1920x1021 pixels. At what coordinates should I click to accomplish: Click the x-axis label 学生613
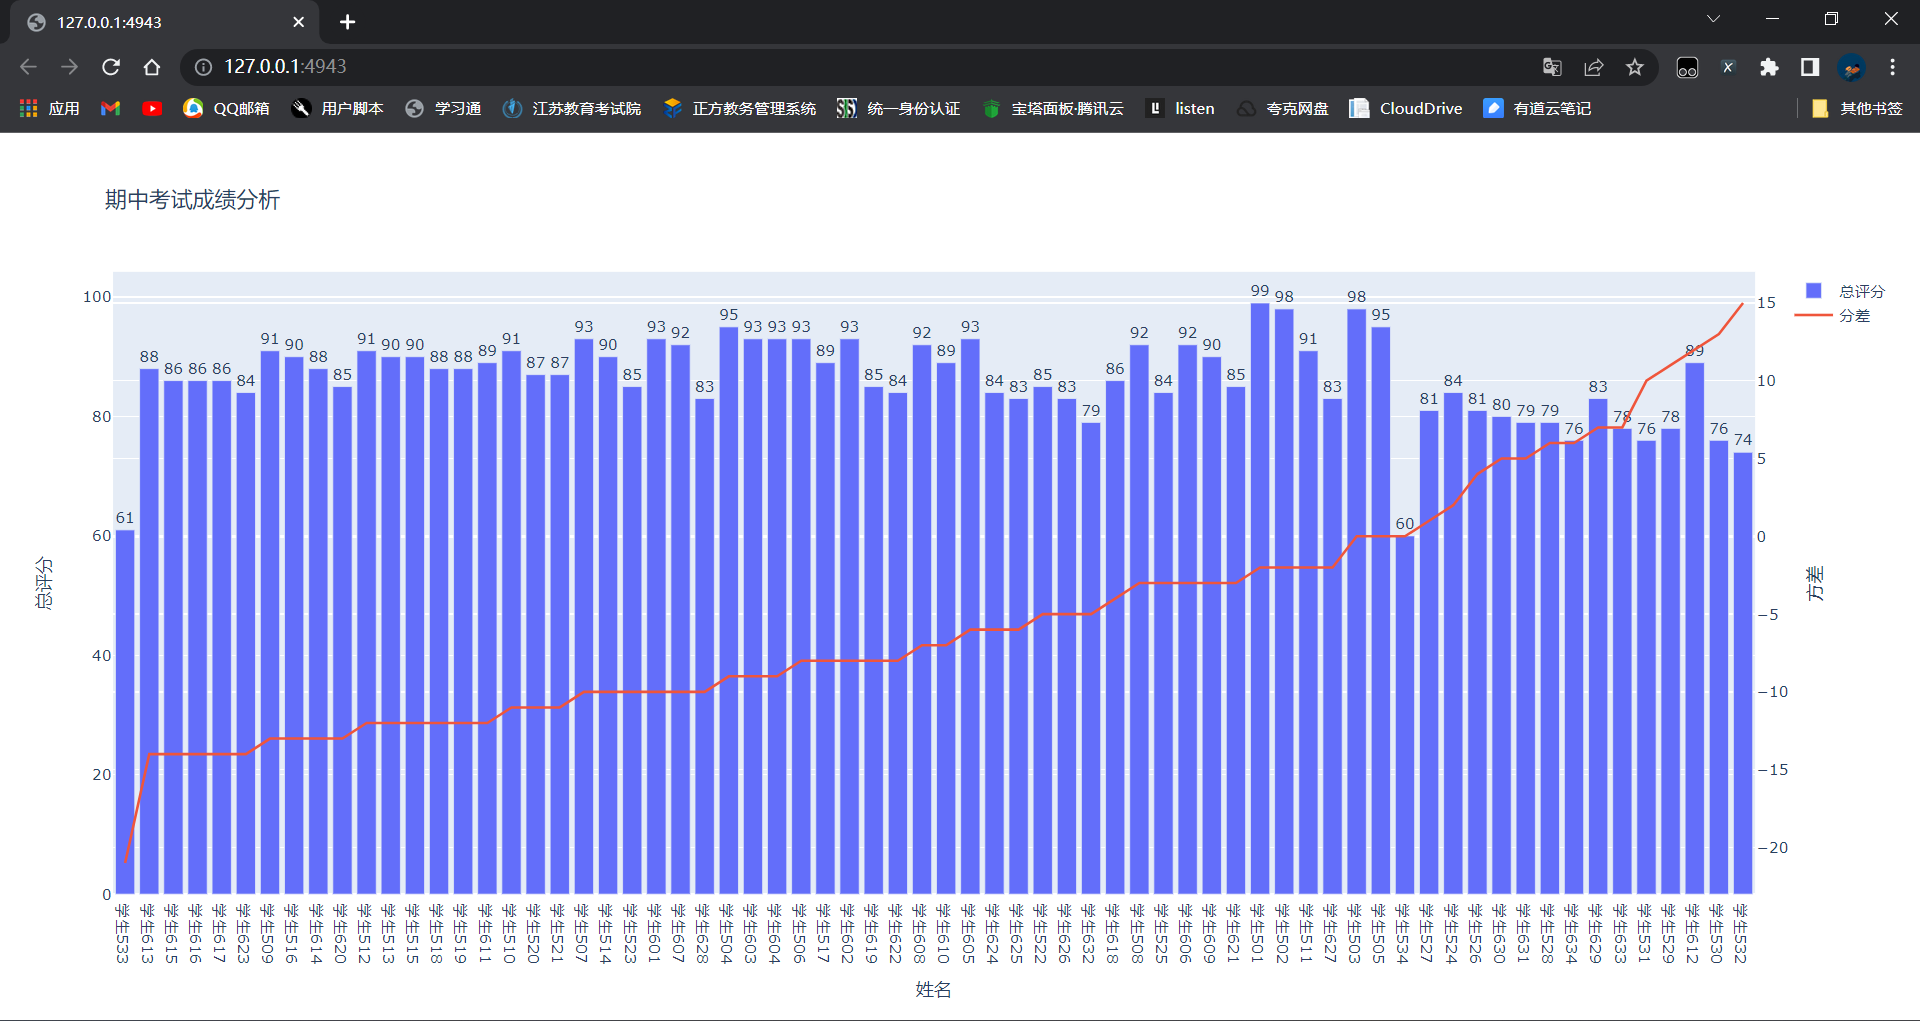tap(148, 934)
